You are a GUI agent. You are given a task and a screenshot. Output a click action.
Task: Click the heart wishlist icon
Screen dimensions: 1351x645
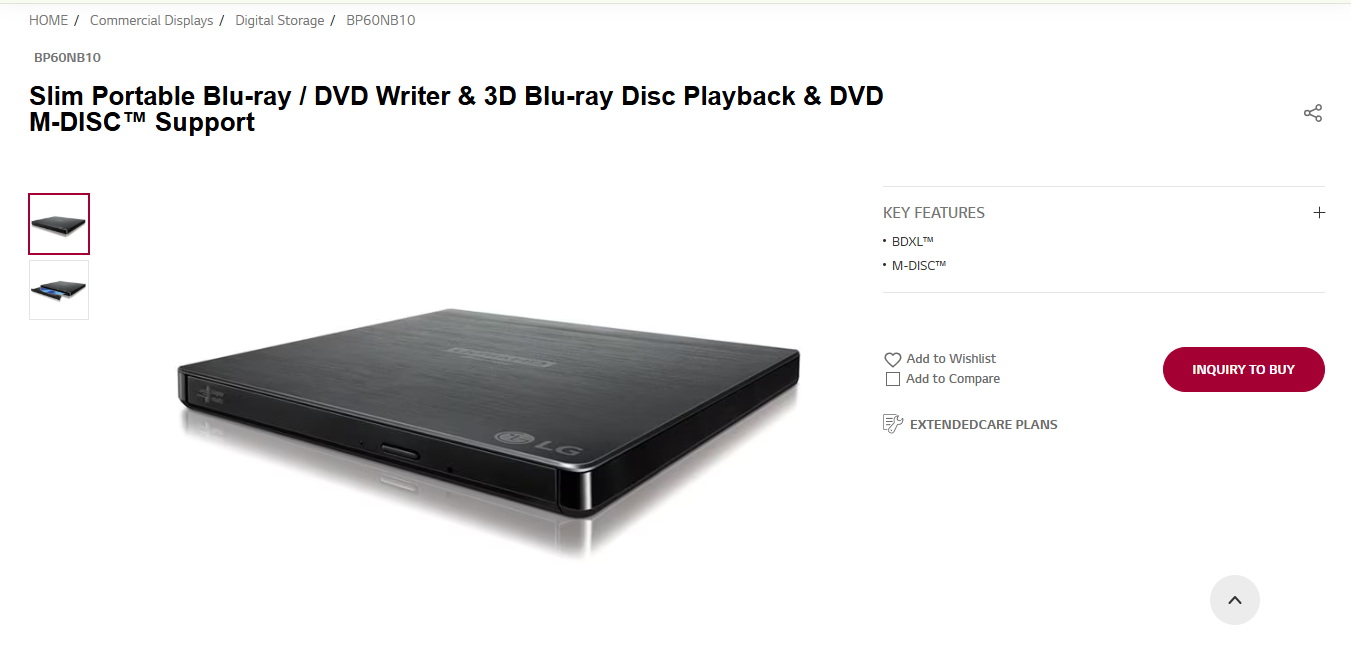pos(893,359)
